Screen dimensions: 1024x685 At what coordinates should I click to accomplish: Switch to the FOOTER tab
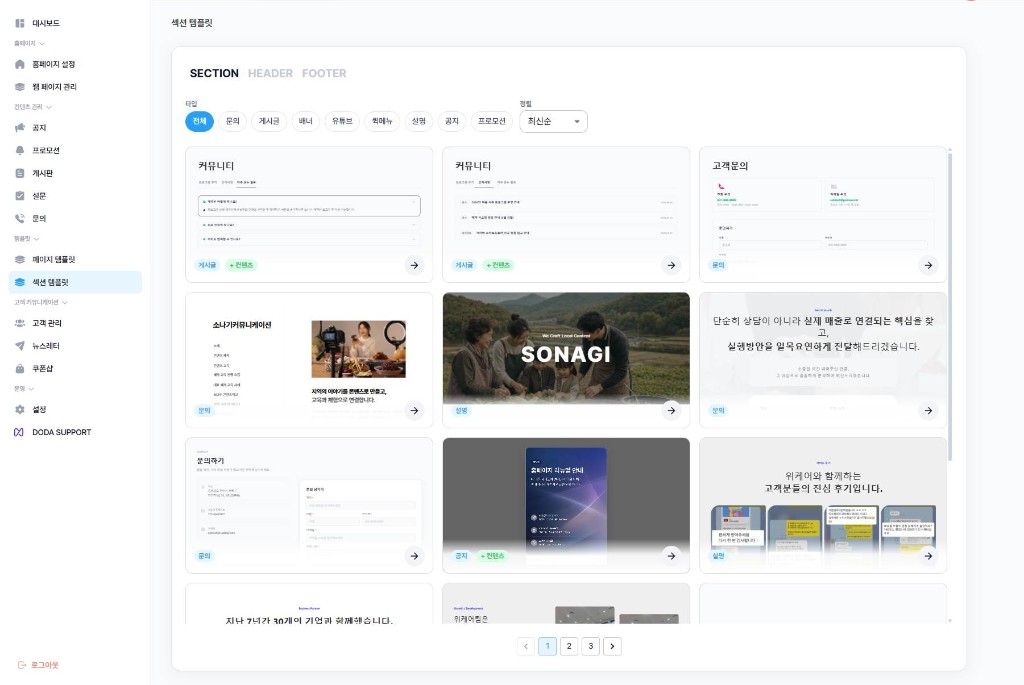click(324, 73)
